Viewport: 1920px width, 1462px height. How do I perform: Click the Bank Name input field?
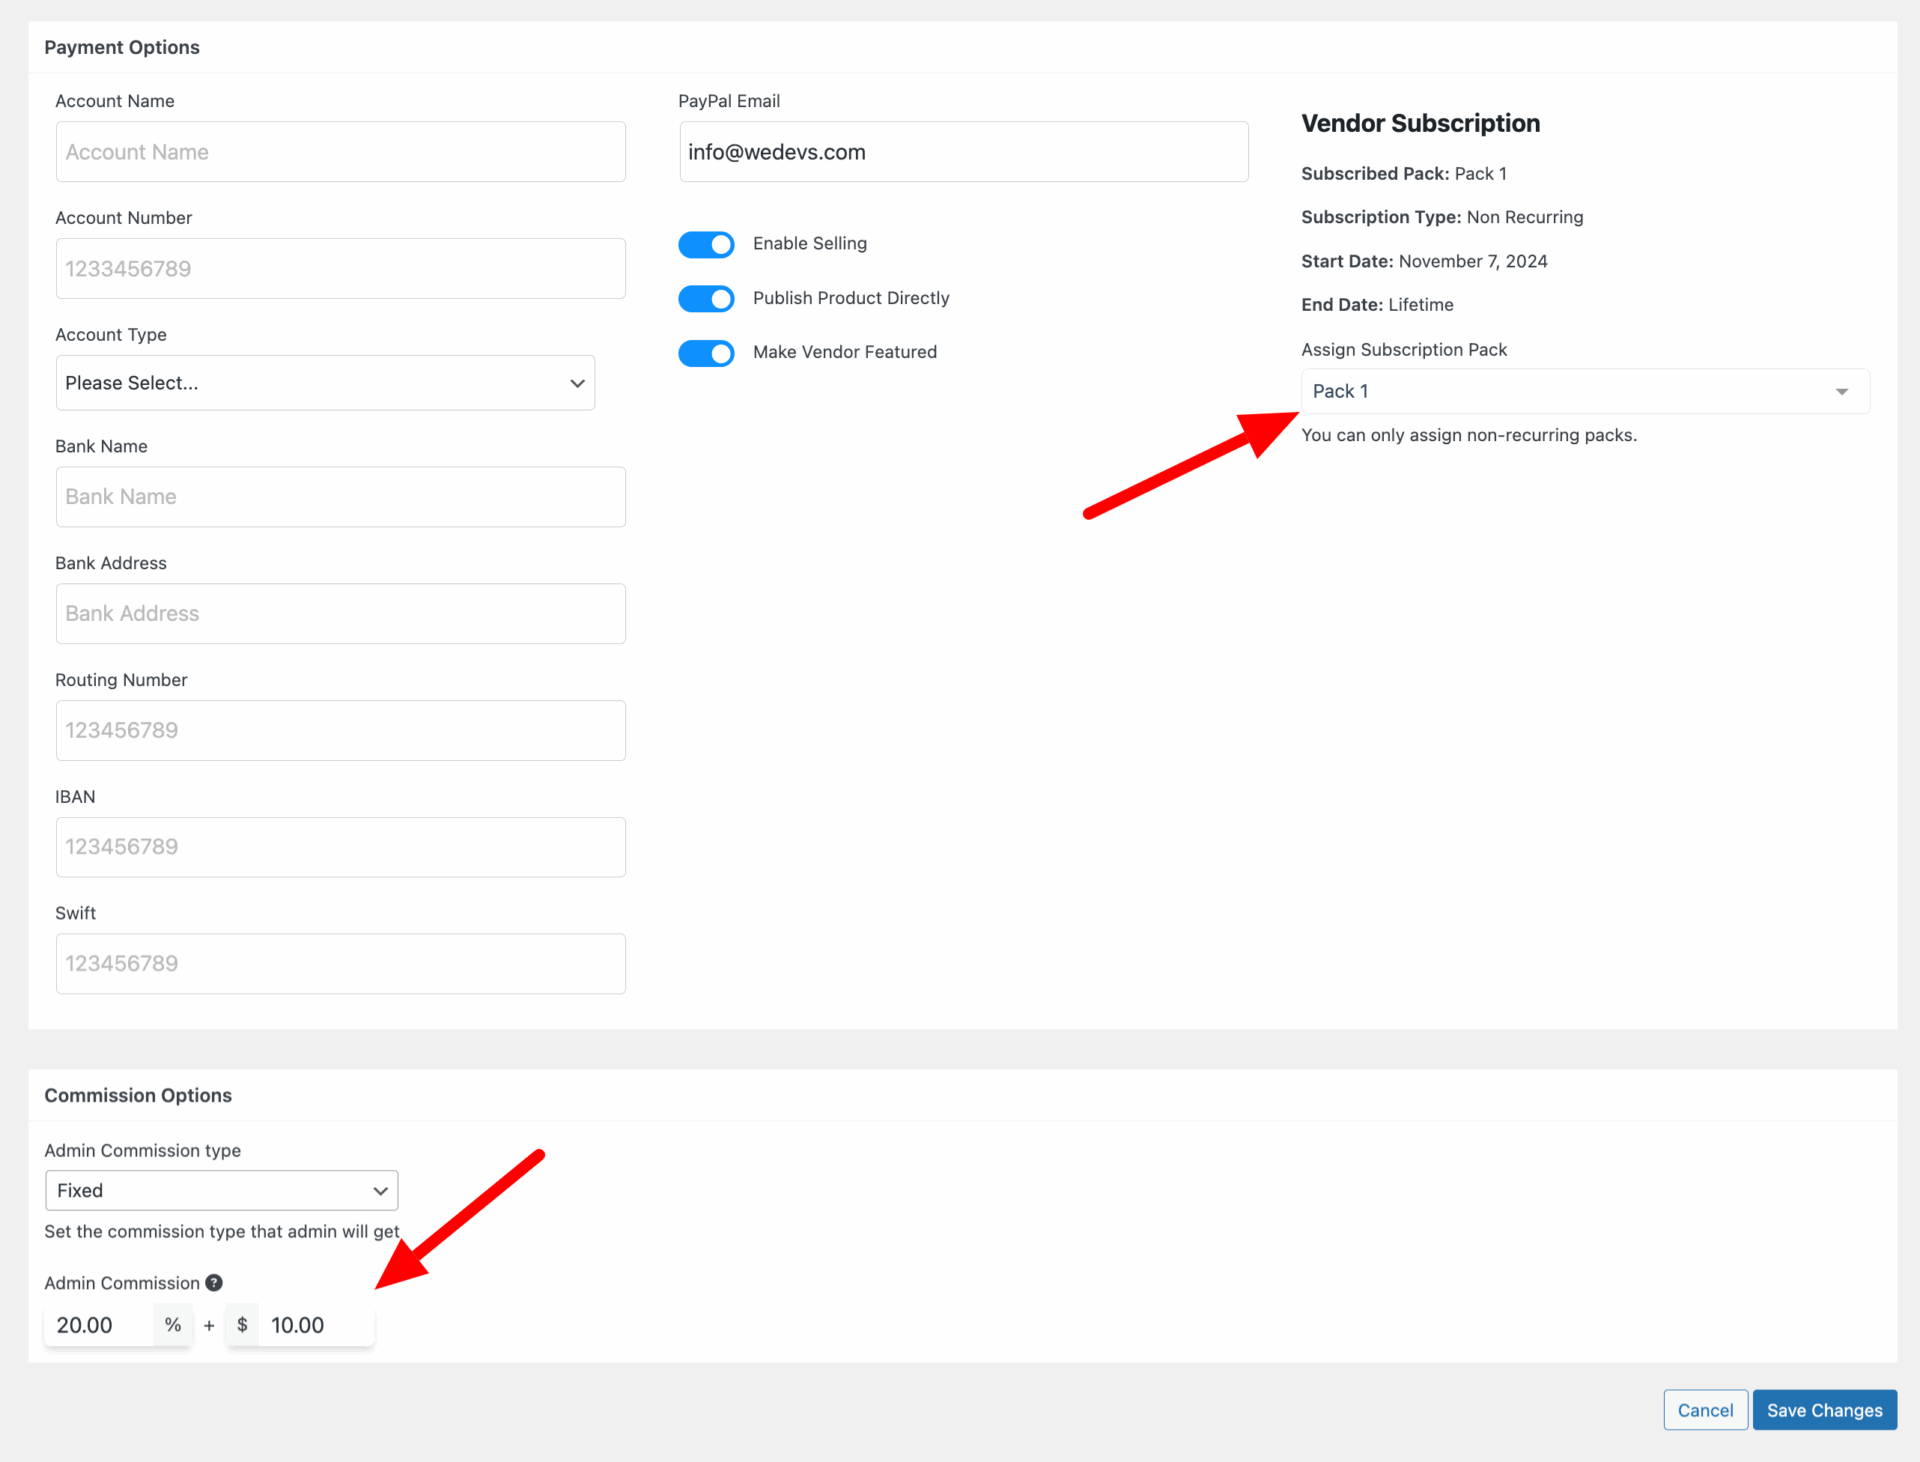(339, 498)
